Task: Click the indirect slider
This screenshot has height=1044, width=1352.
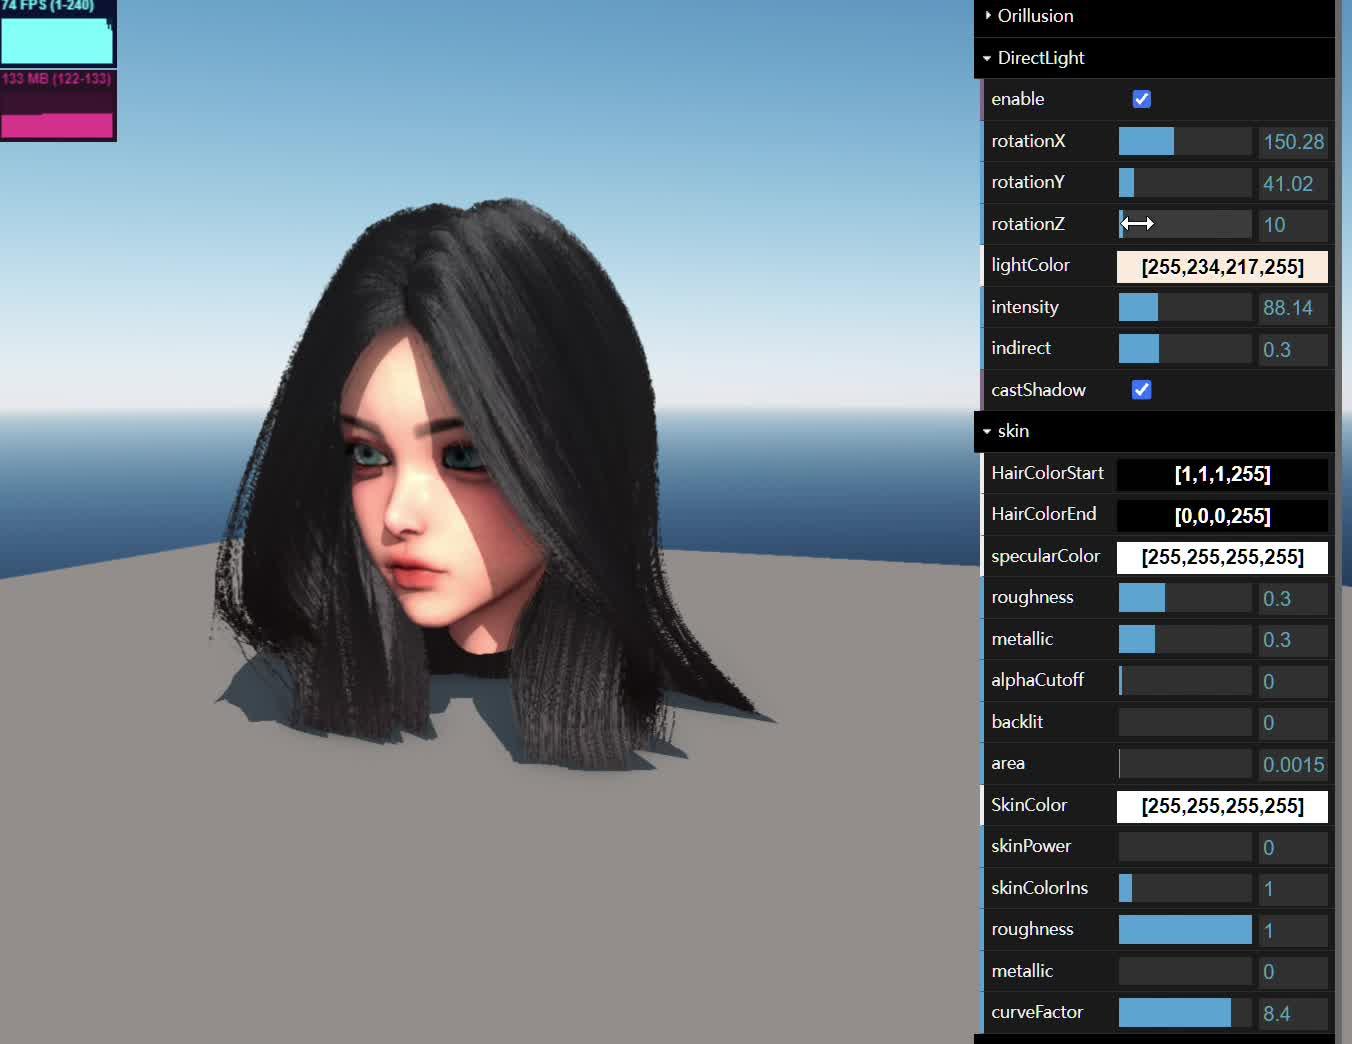Action: tap(1185, 348)
